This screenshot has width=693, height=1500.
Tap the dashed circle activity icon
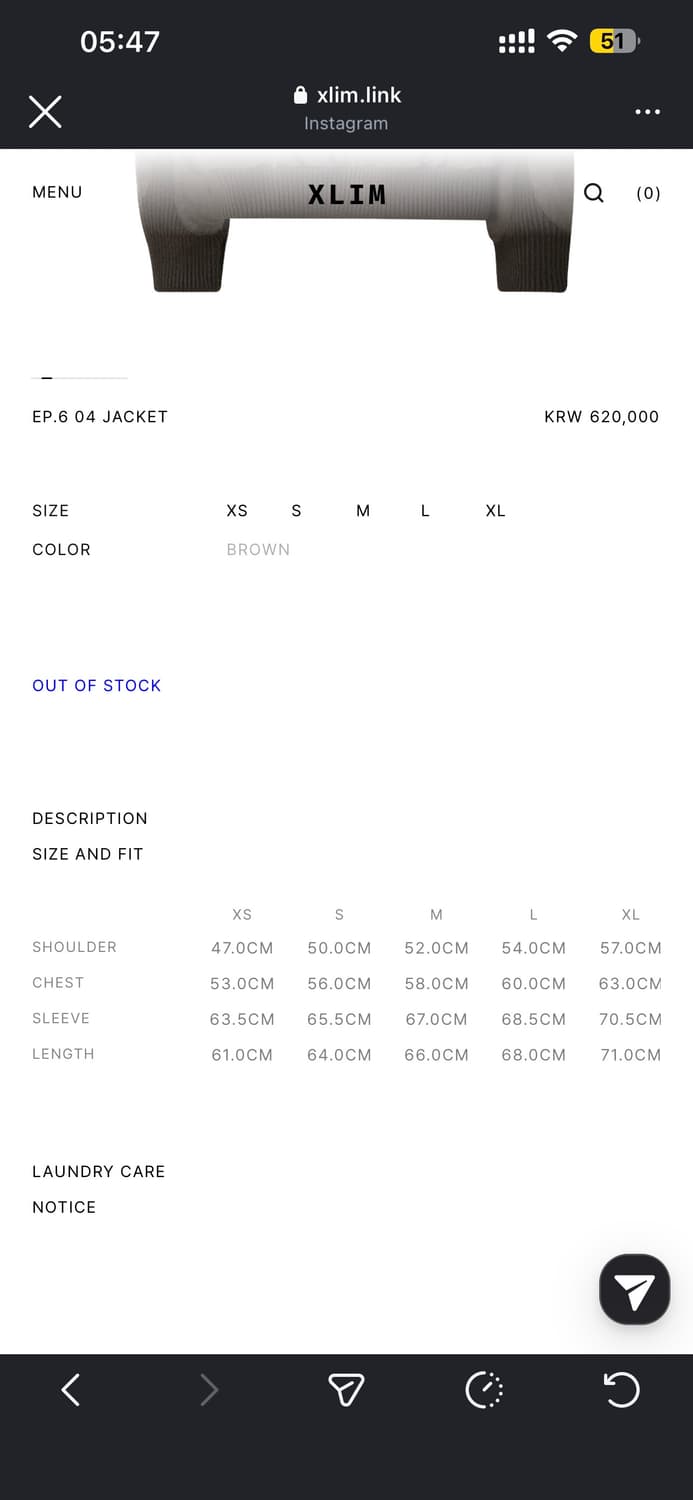484,1389
